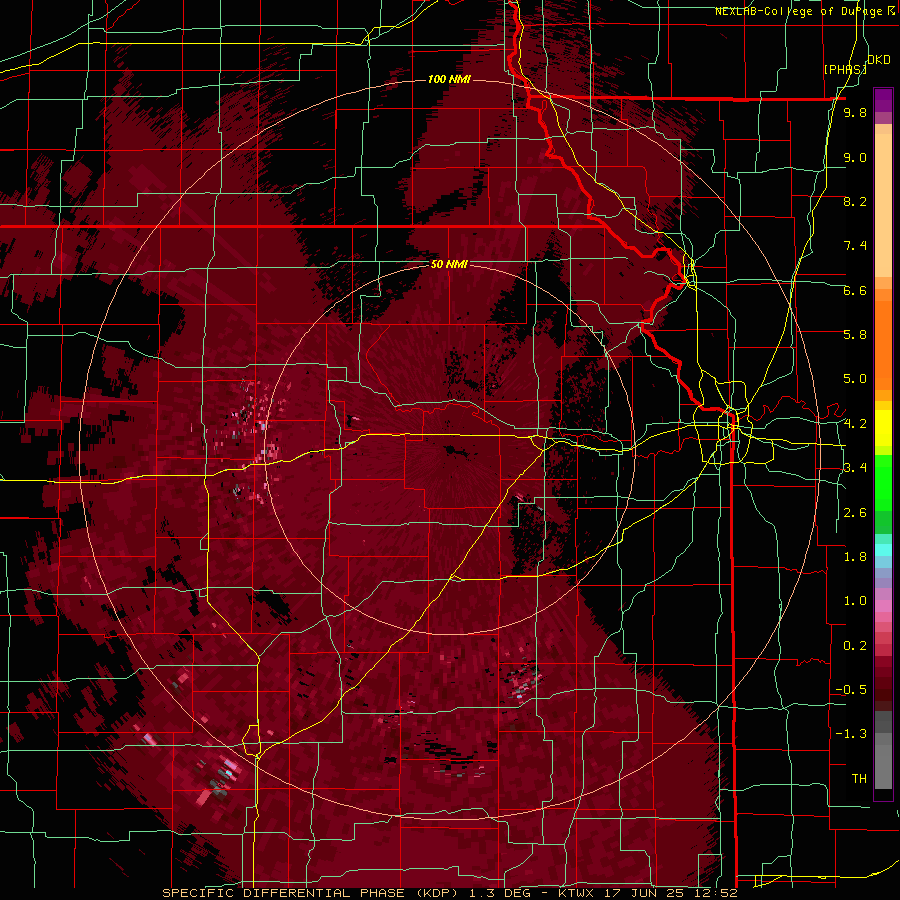Click the TH threshold label on scale
The width and height of the screenshot is (900, 900).
tap(859, 779)
